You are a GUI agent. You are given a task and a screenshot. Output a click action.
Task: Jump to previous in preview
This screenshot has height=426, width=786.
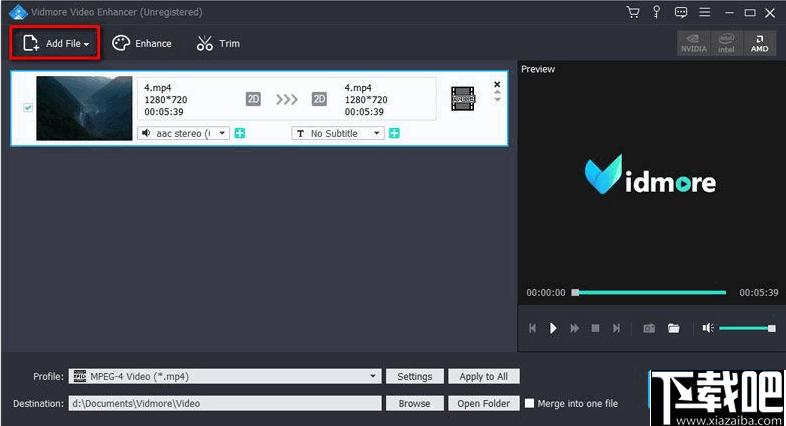coord(532,328)
